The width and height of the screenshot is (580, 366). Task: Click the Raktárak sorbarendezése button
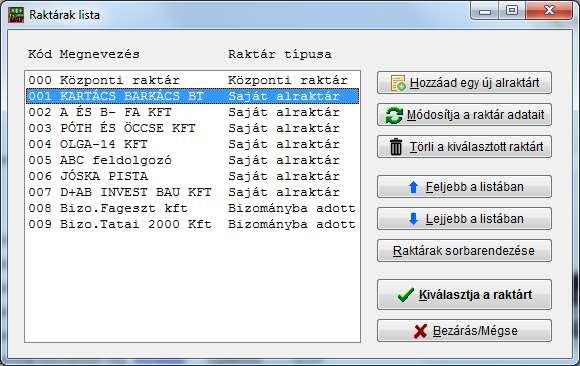click(x=464, y=251)
